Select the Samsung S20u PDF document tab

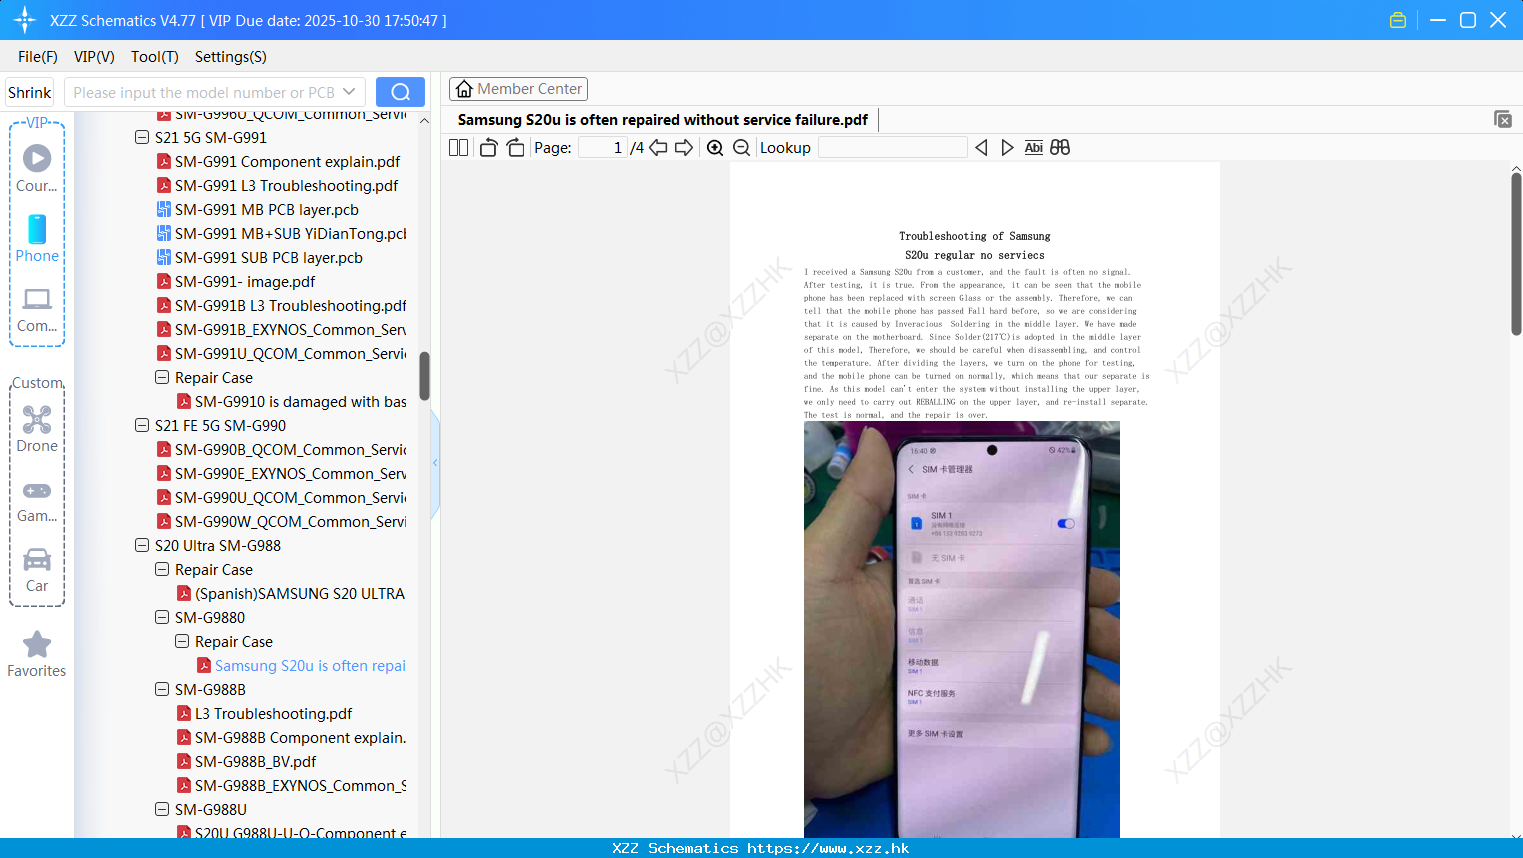tap(662, 119)
